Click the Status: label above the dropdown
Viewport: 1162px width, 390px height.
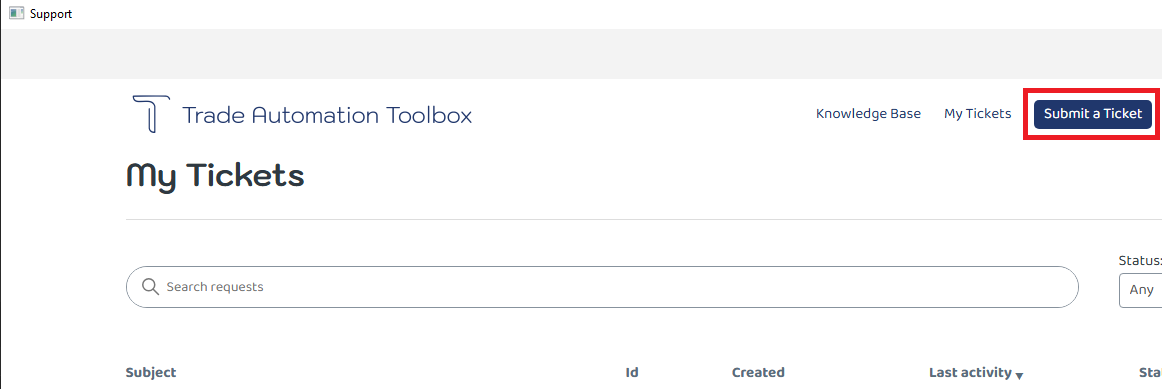(1140, 260)
